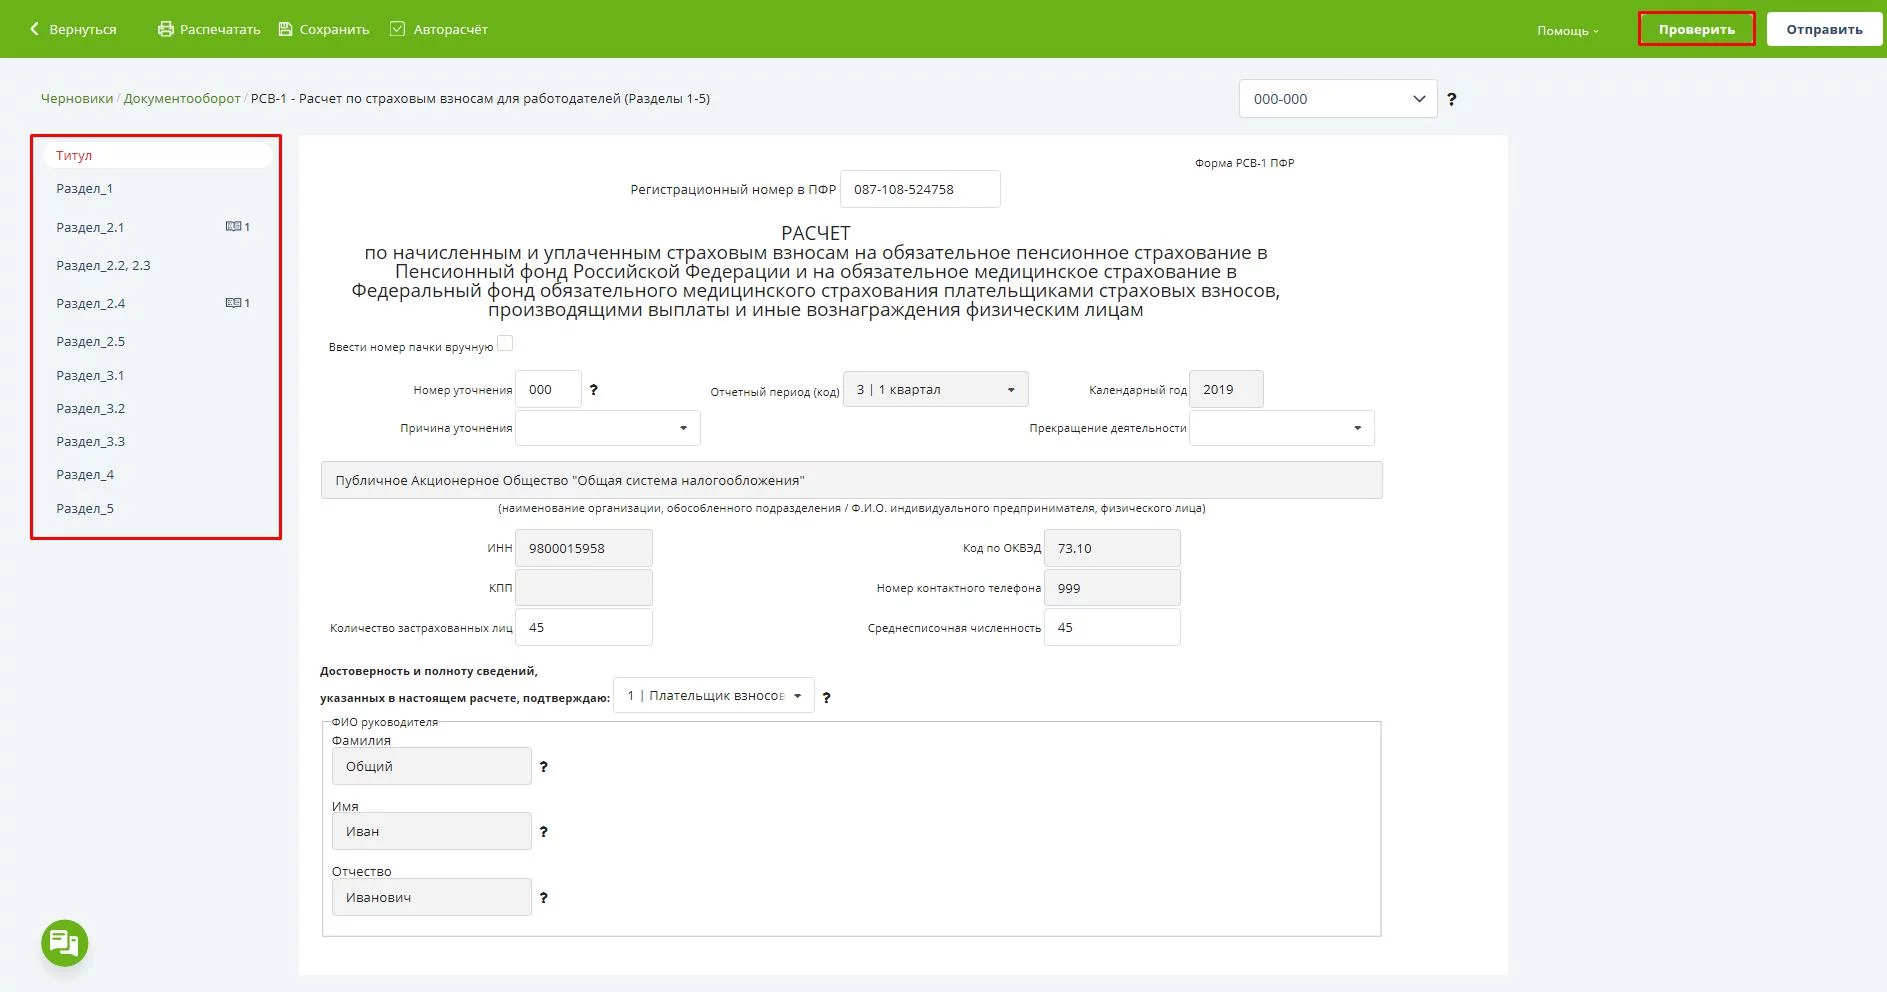
Task: Switch to Раздел_2.4 in sidebar
Action: click(91, 303)
